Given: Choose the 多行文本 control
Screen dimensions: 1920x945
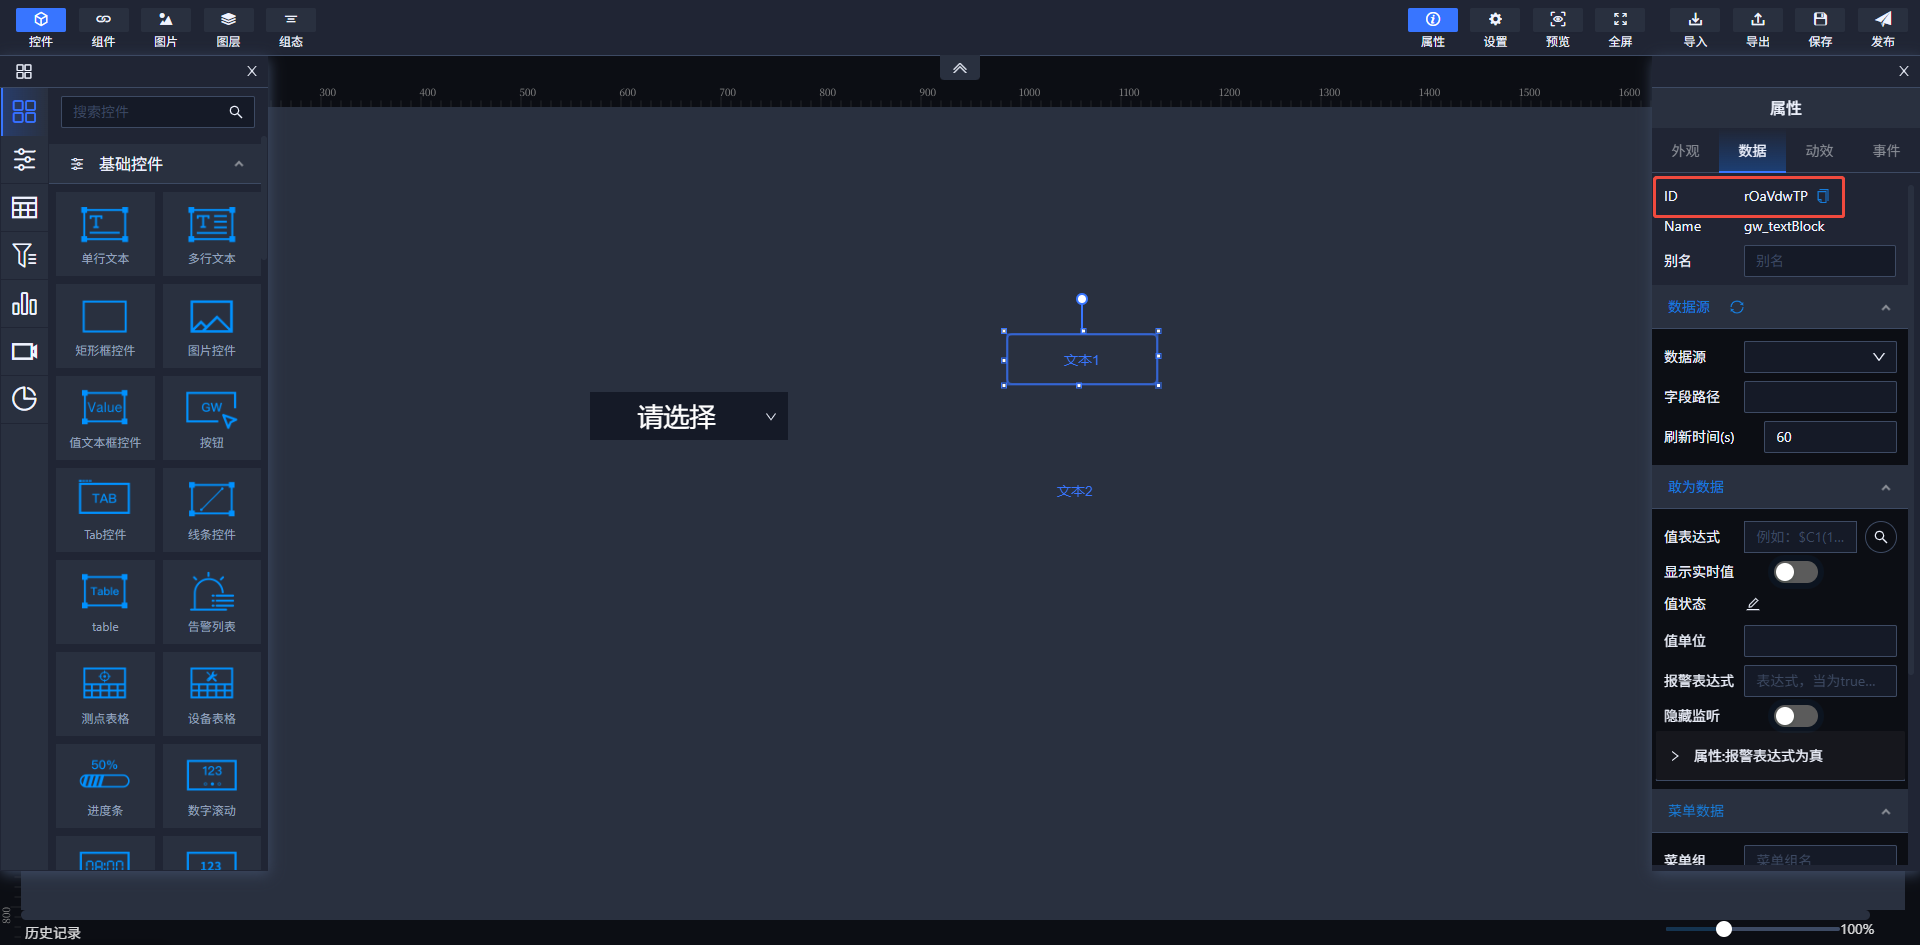Looking at the screenshot, I should 212,234.
